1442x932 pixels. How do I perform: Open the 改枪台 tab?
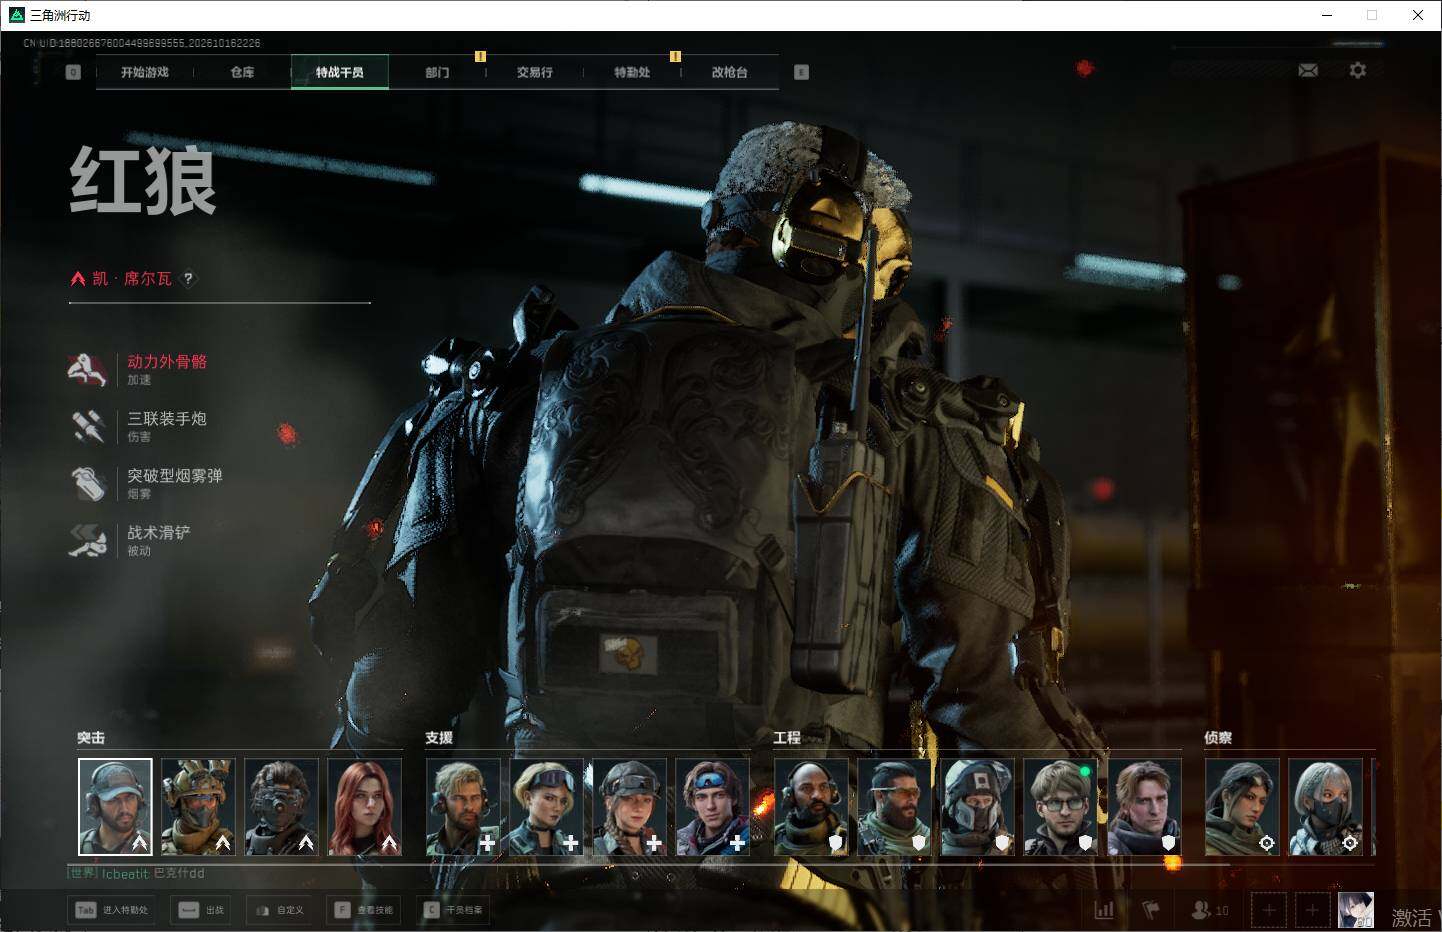pos(730,72)
